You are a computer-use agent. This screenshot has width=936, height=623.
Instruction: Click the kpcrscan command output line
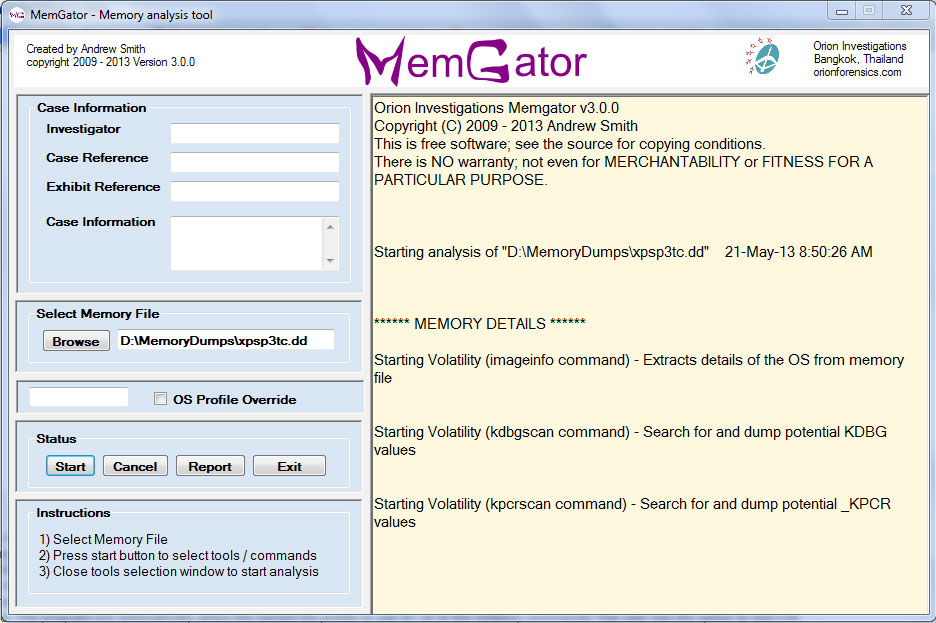pyautogui.click(x=632, y=513)
